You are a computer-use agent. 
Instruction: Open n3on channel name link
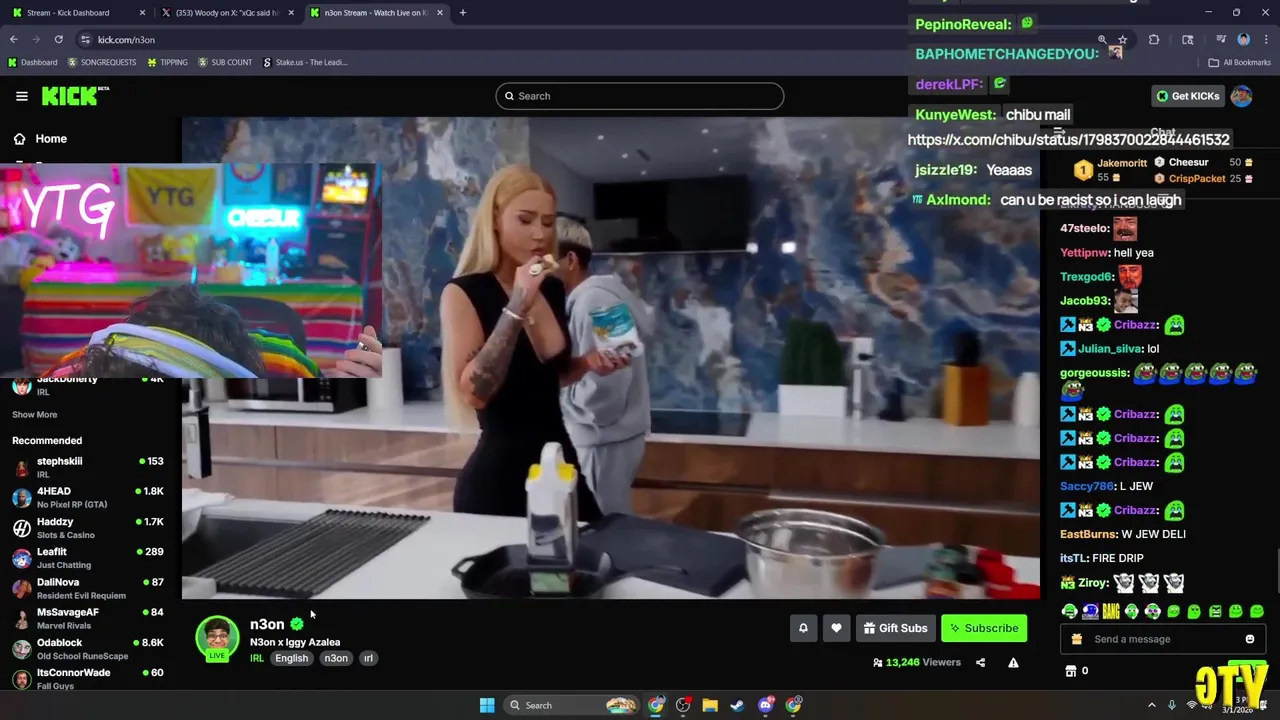tap(267, 624)
